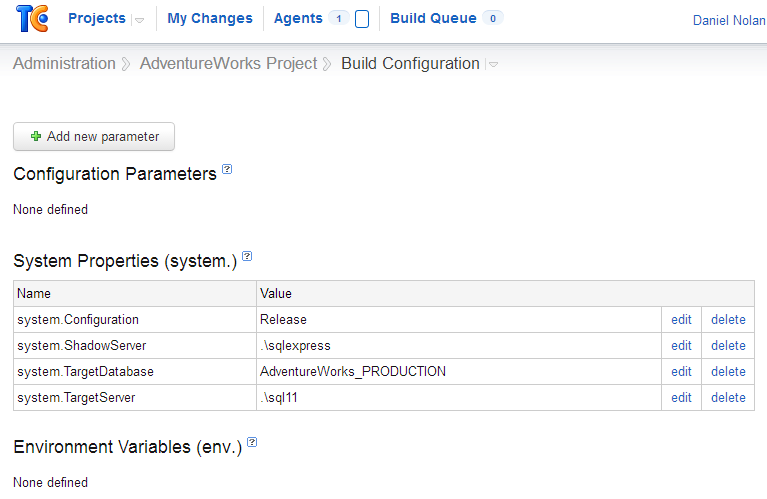This screenshot has height=499, width=767.
Task: Expand the Projects dropdown arrow
Action: click(139, 20)
